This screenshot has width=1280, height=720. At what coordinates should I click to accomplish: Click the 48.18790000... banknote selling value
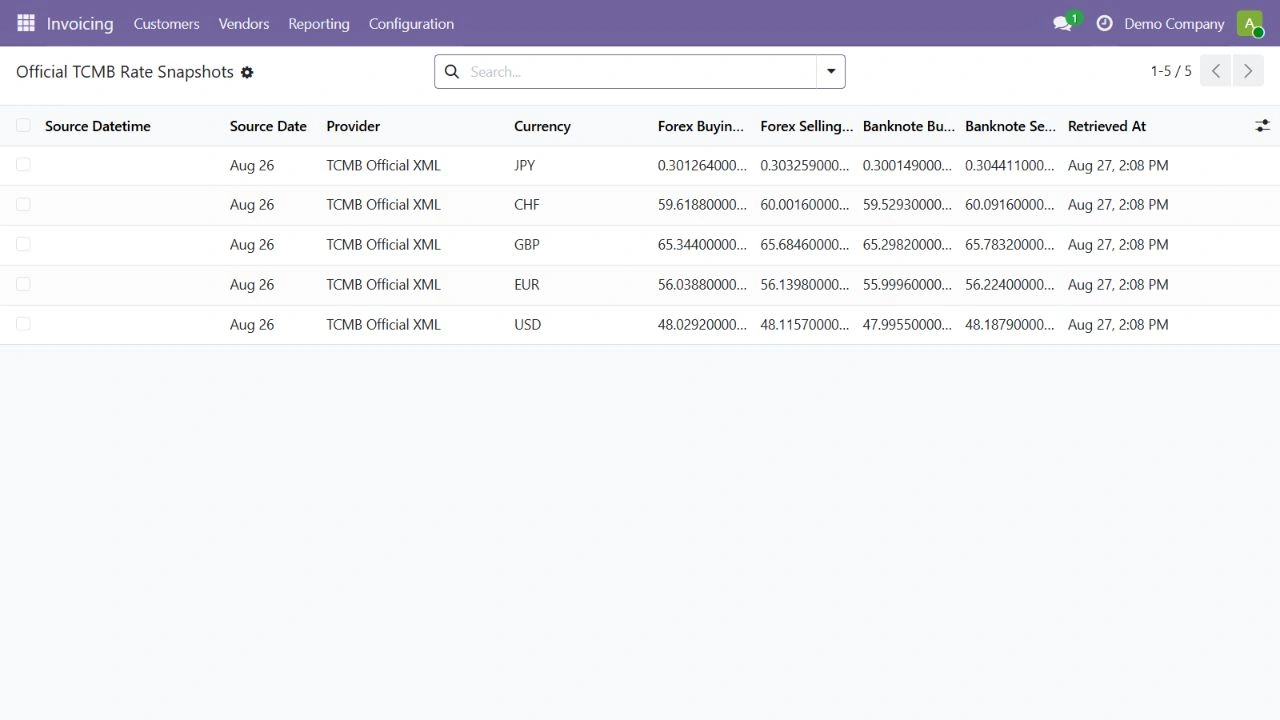[x=1010, y=325]
